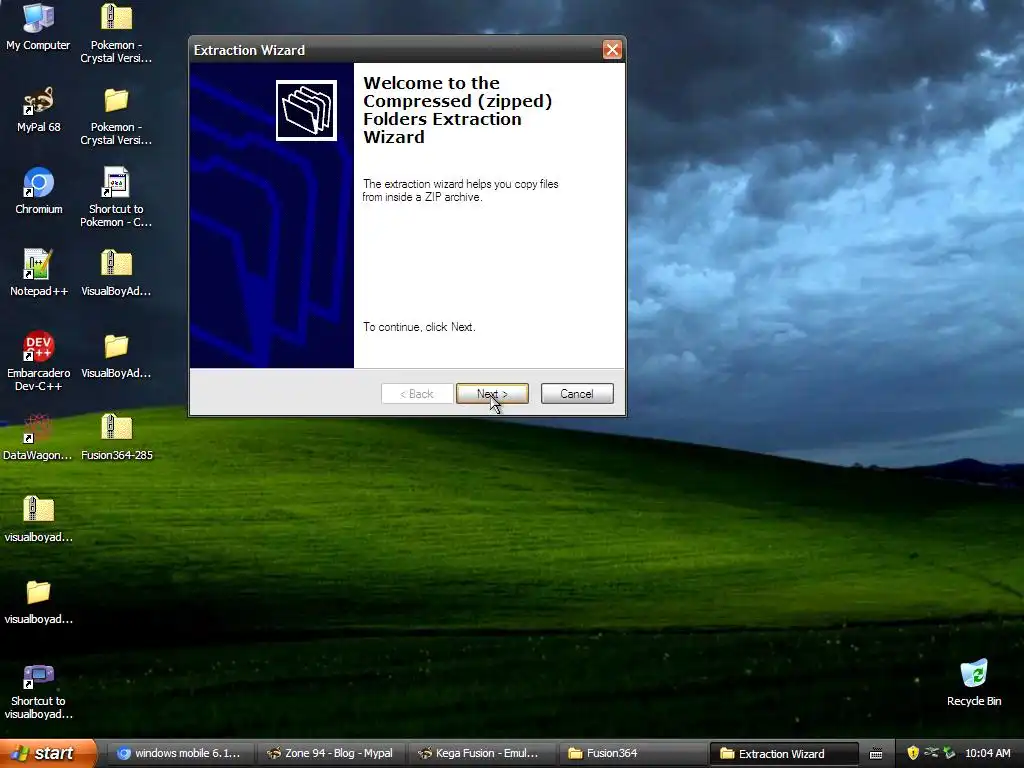Close the Extraction Wizard dialog

(612, 50)
